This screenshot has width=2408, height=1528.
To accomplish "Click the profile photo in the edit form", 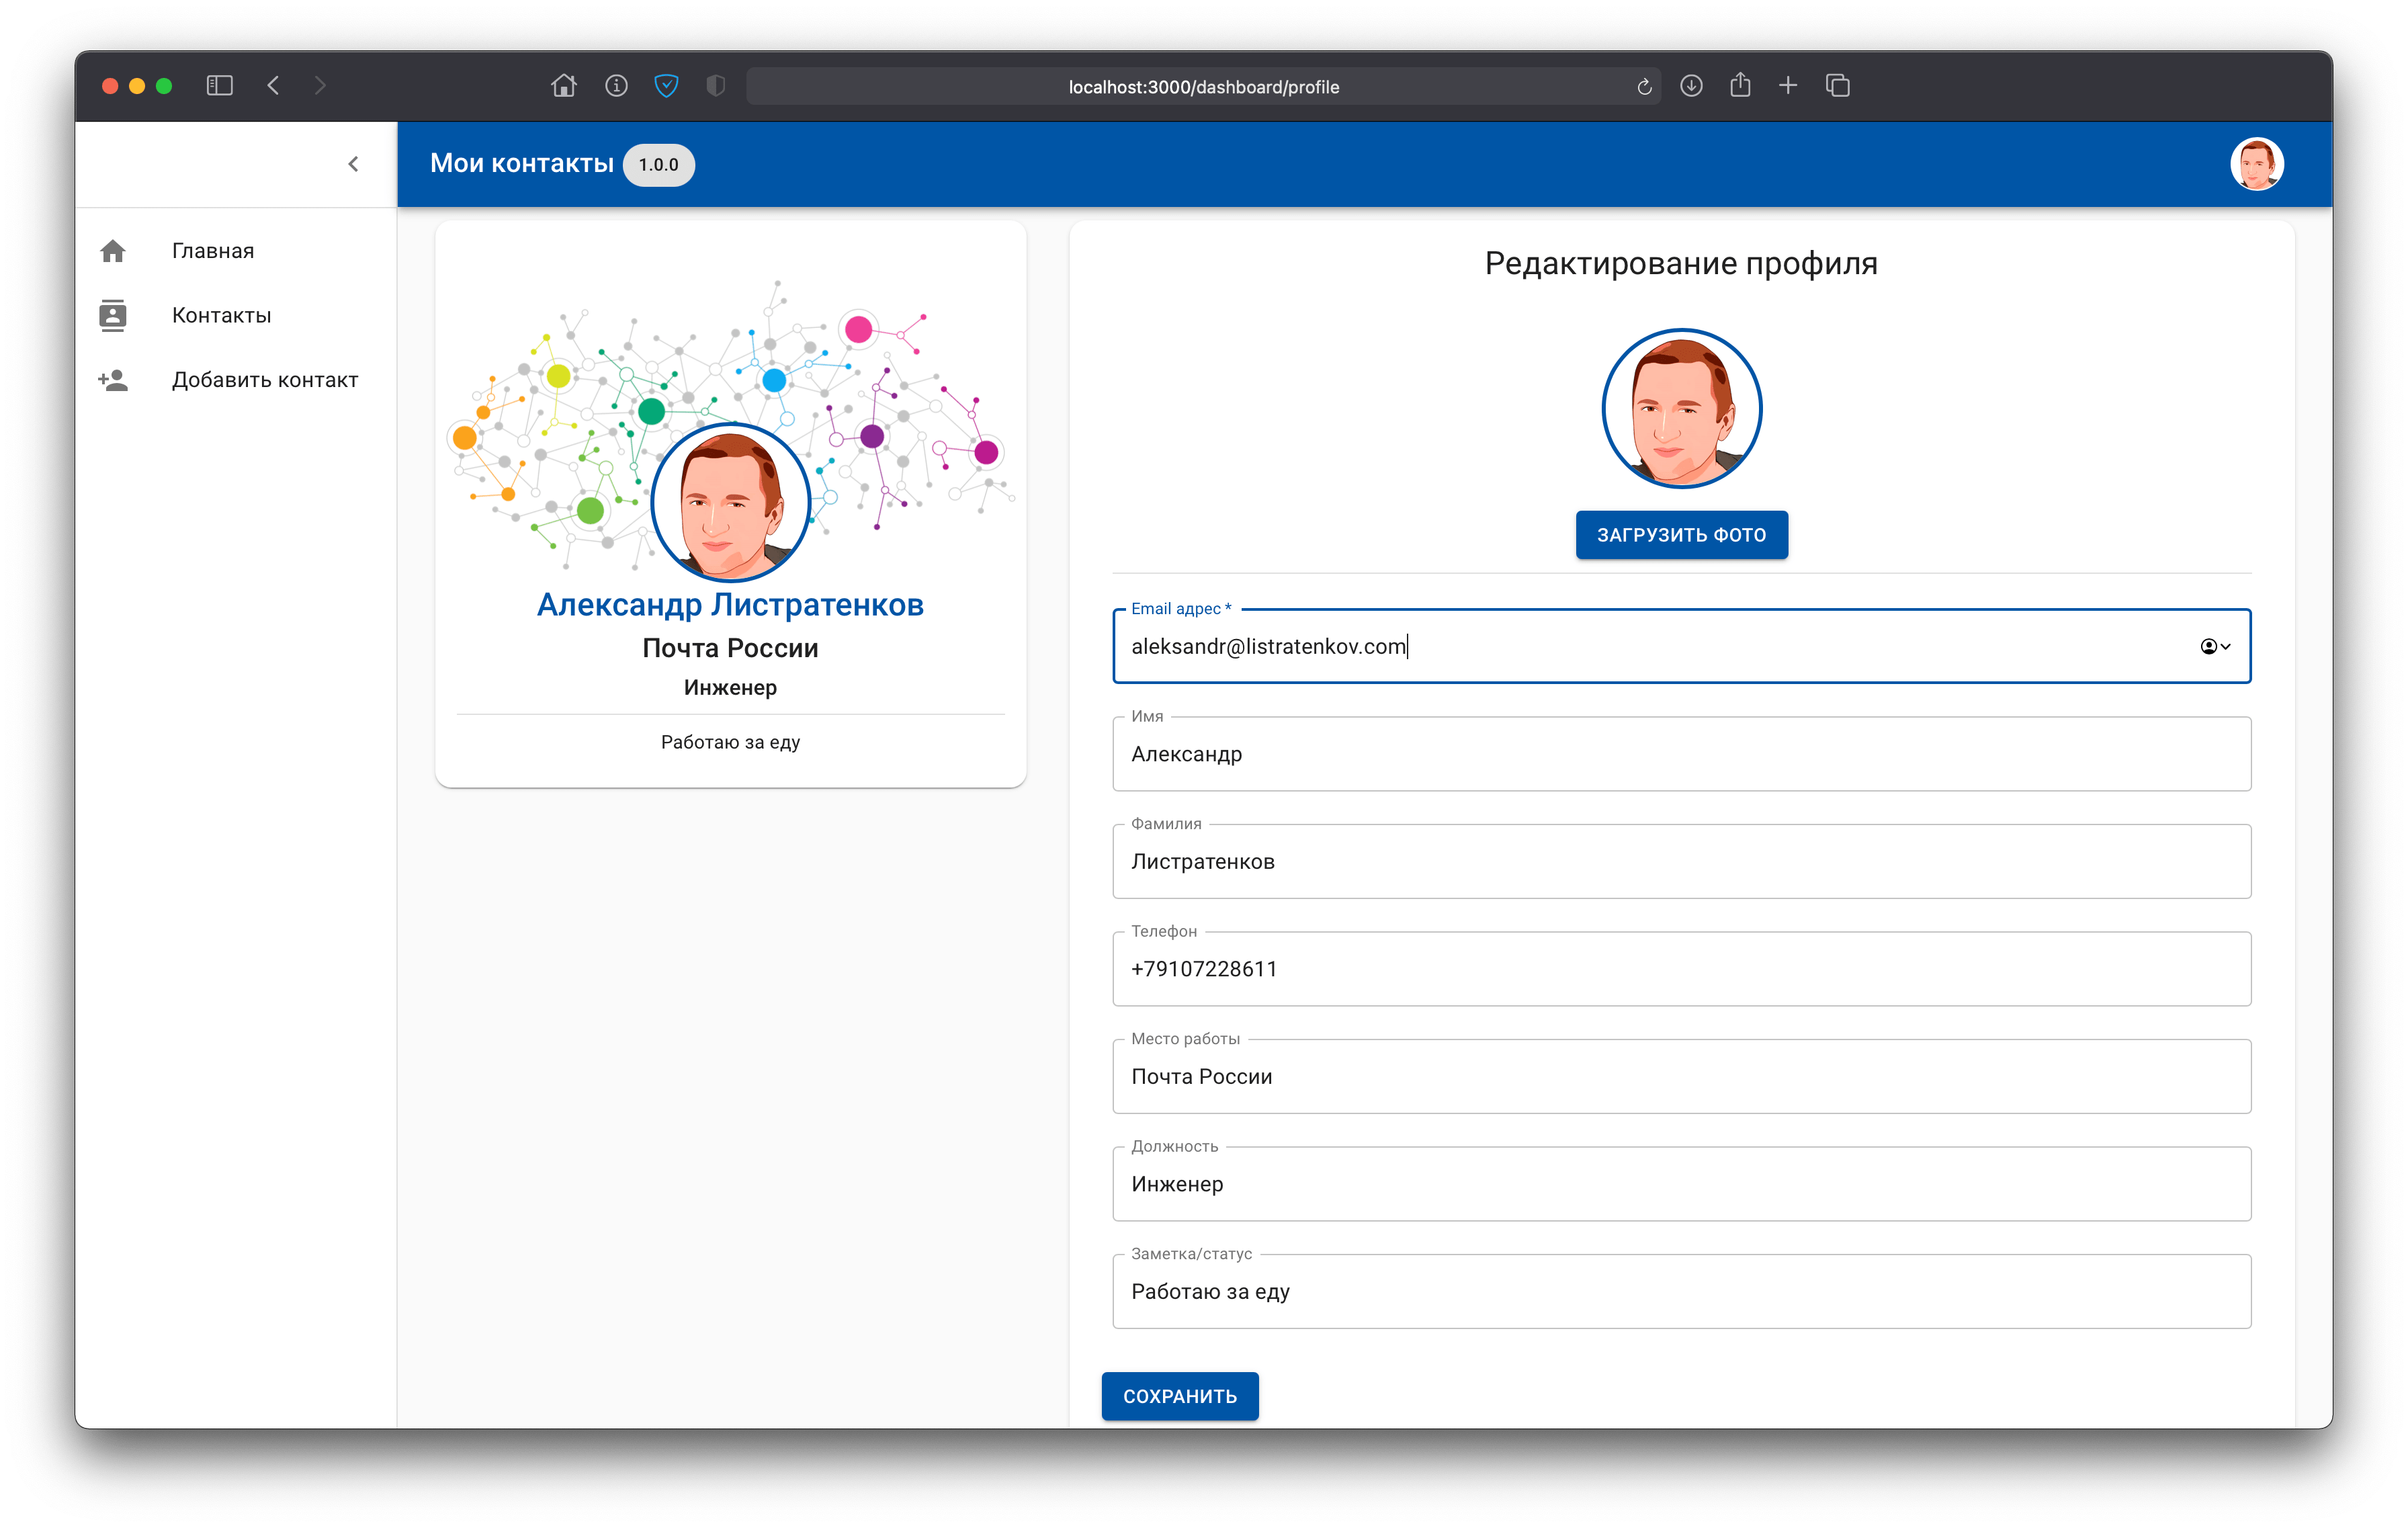I will click(x=1681, y=409).
